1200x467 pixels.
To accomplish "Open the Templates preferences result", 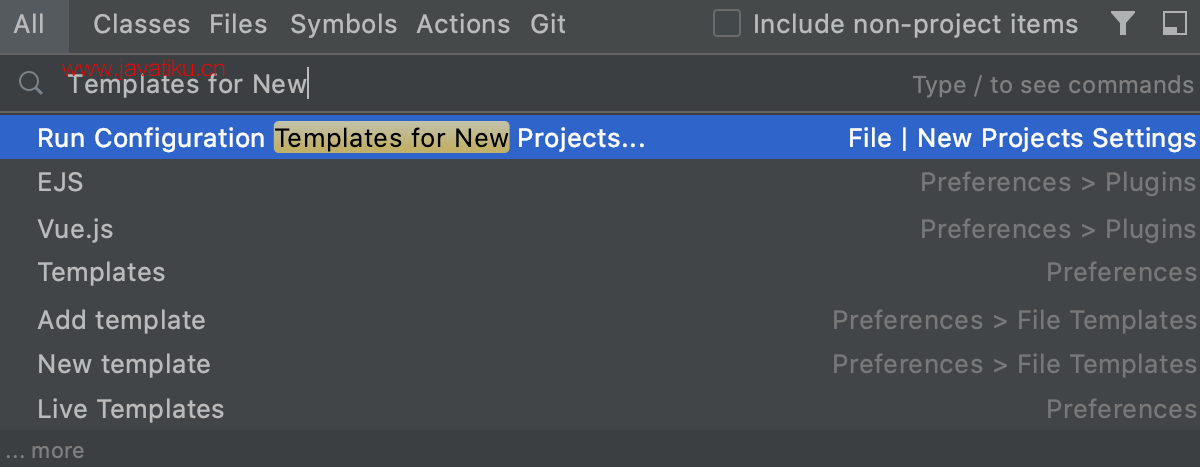I will (600, 272).
